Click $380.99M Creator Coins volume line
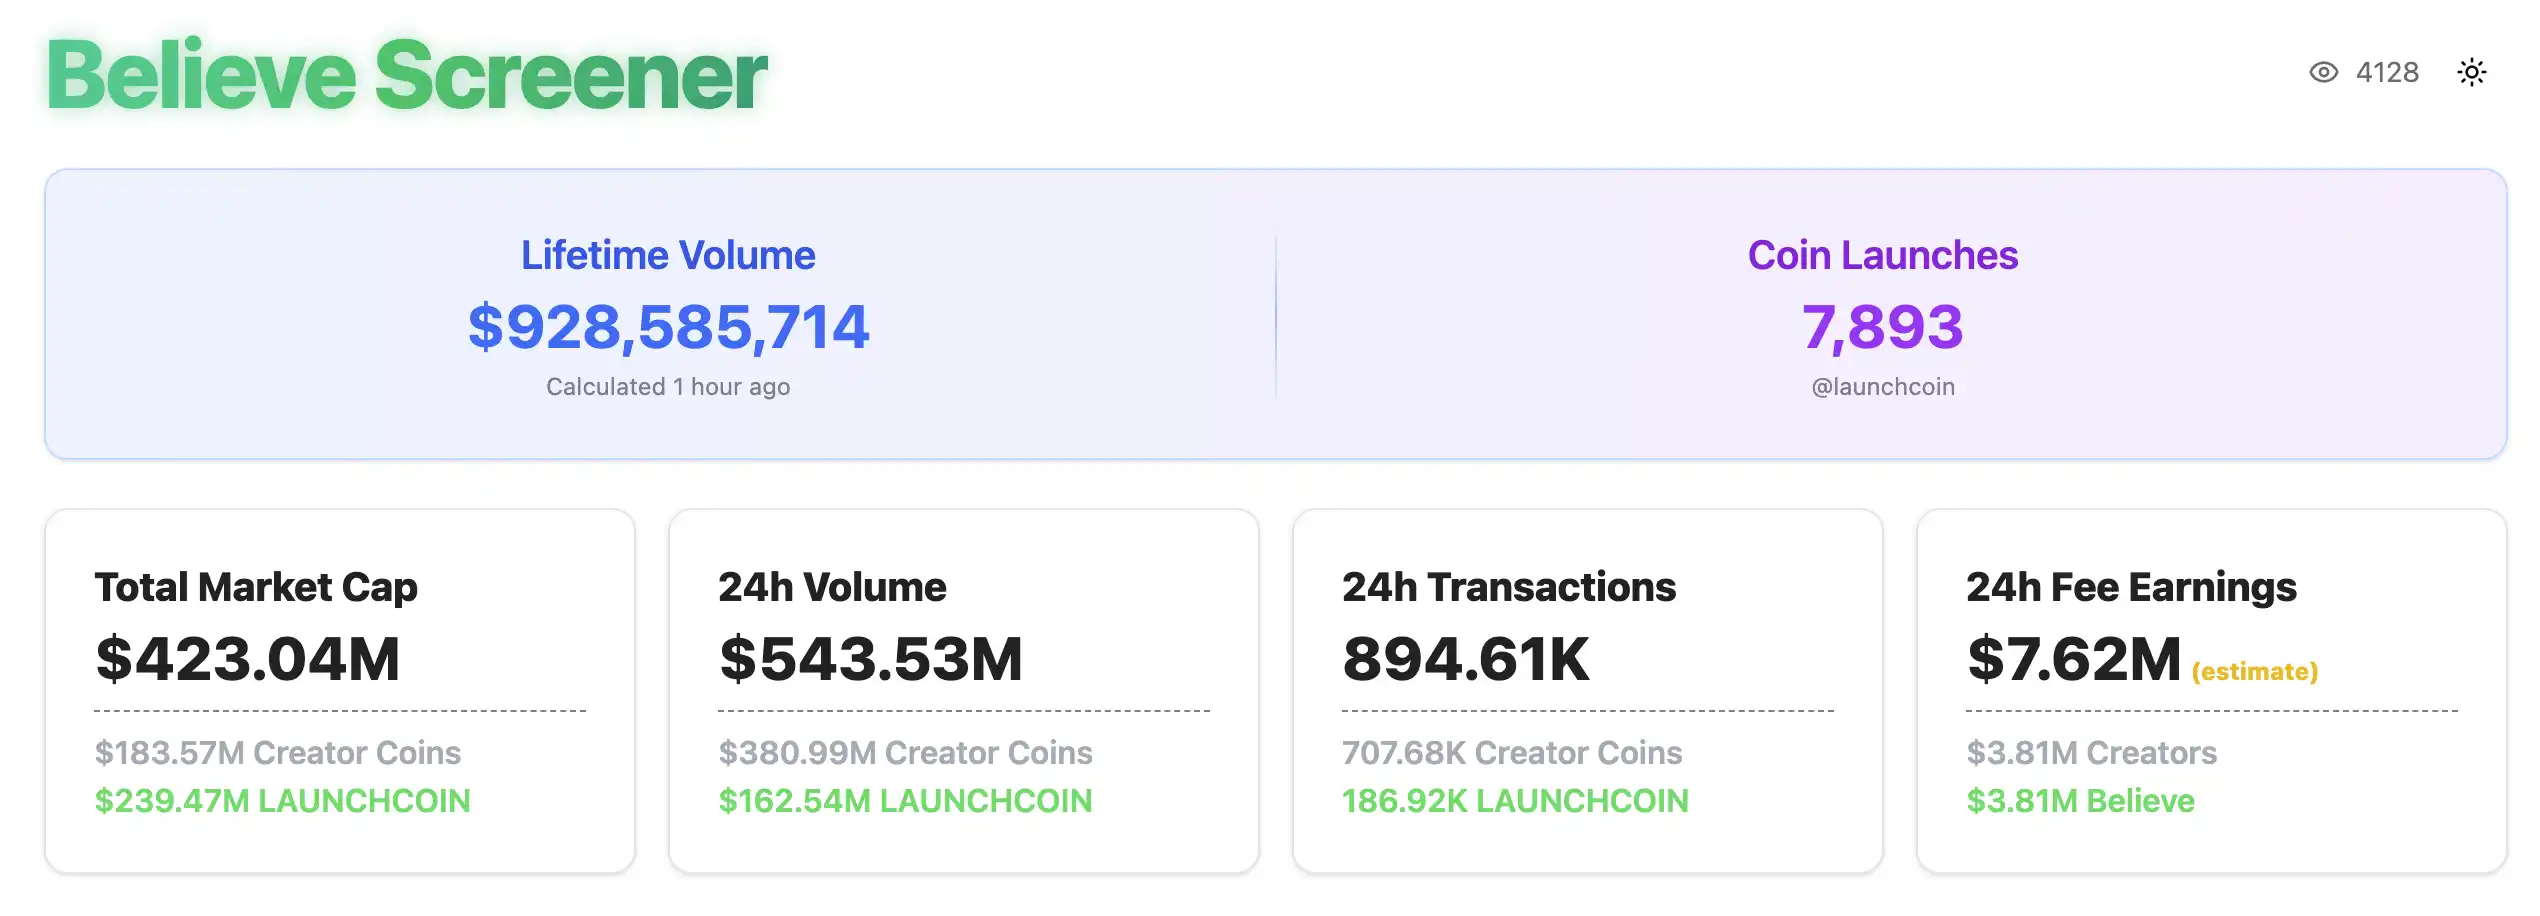 pyautogui.click(x=905, y=752)
